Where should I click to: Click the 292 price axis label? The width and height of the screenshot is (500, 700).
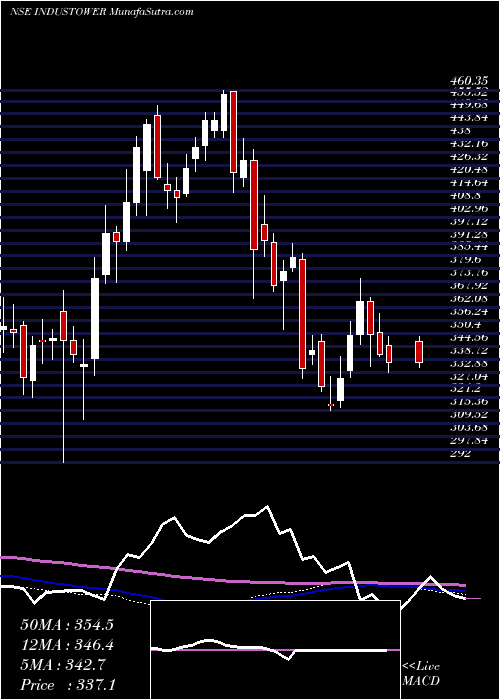pos(460,454)
